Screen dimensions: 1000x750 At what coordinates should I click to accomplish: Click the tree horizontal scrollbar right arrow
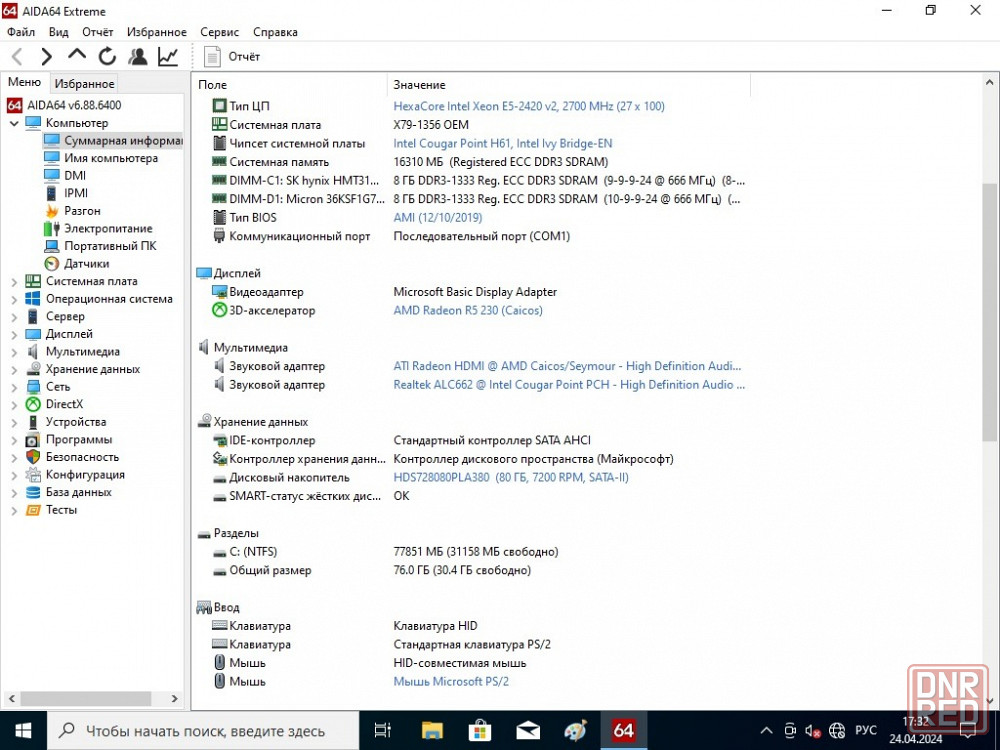pos(174,698)
